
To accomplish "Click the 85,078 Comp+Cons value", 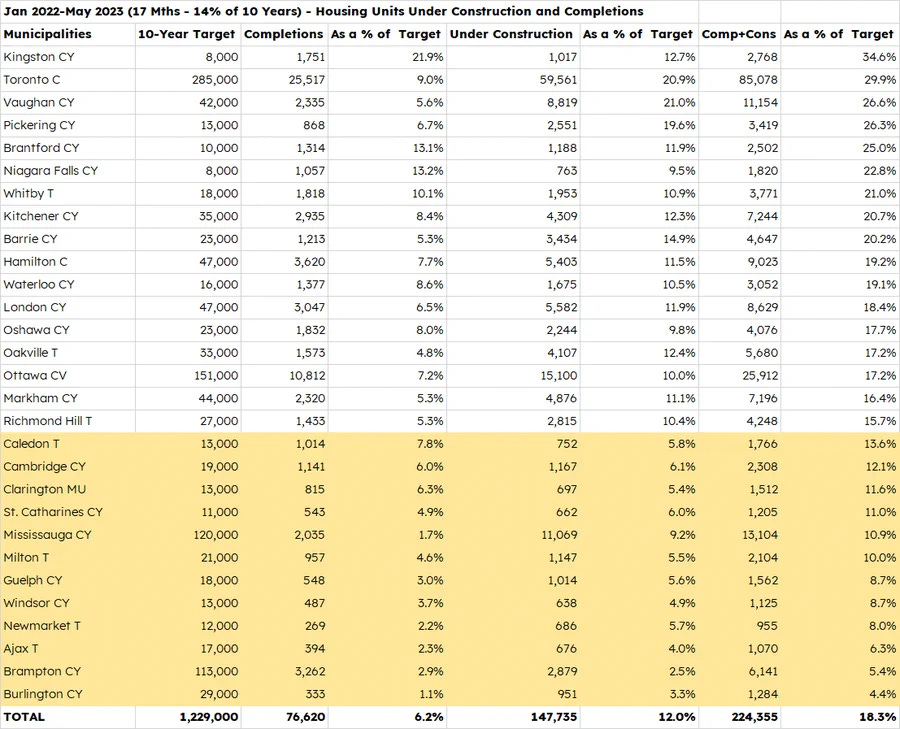I will click(x=758, y=80).
